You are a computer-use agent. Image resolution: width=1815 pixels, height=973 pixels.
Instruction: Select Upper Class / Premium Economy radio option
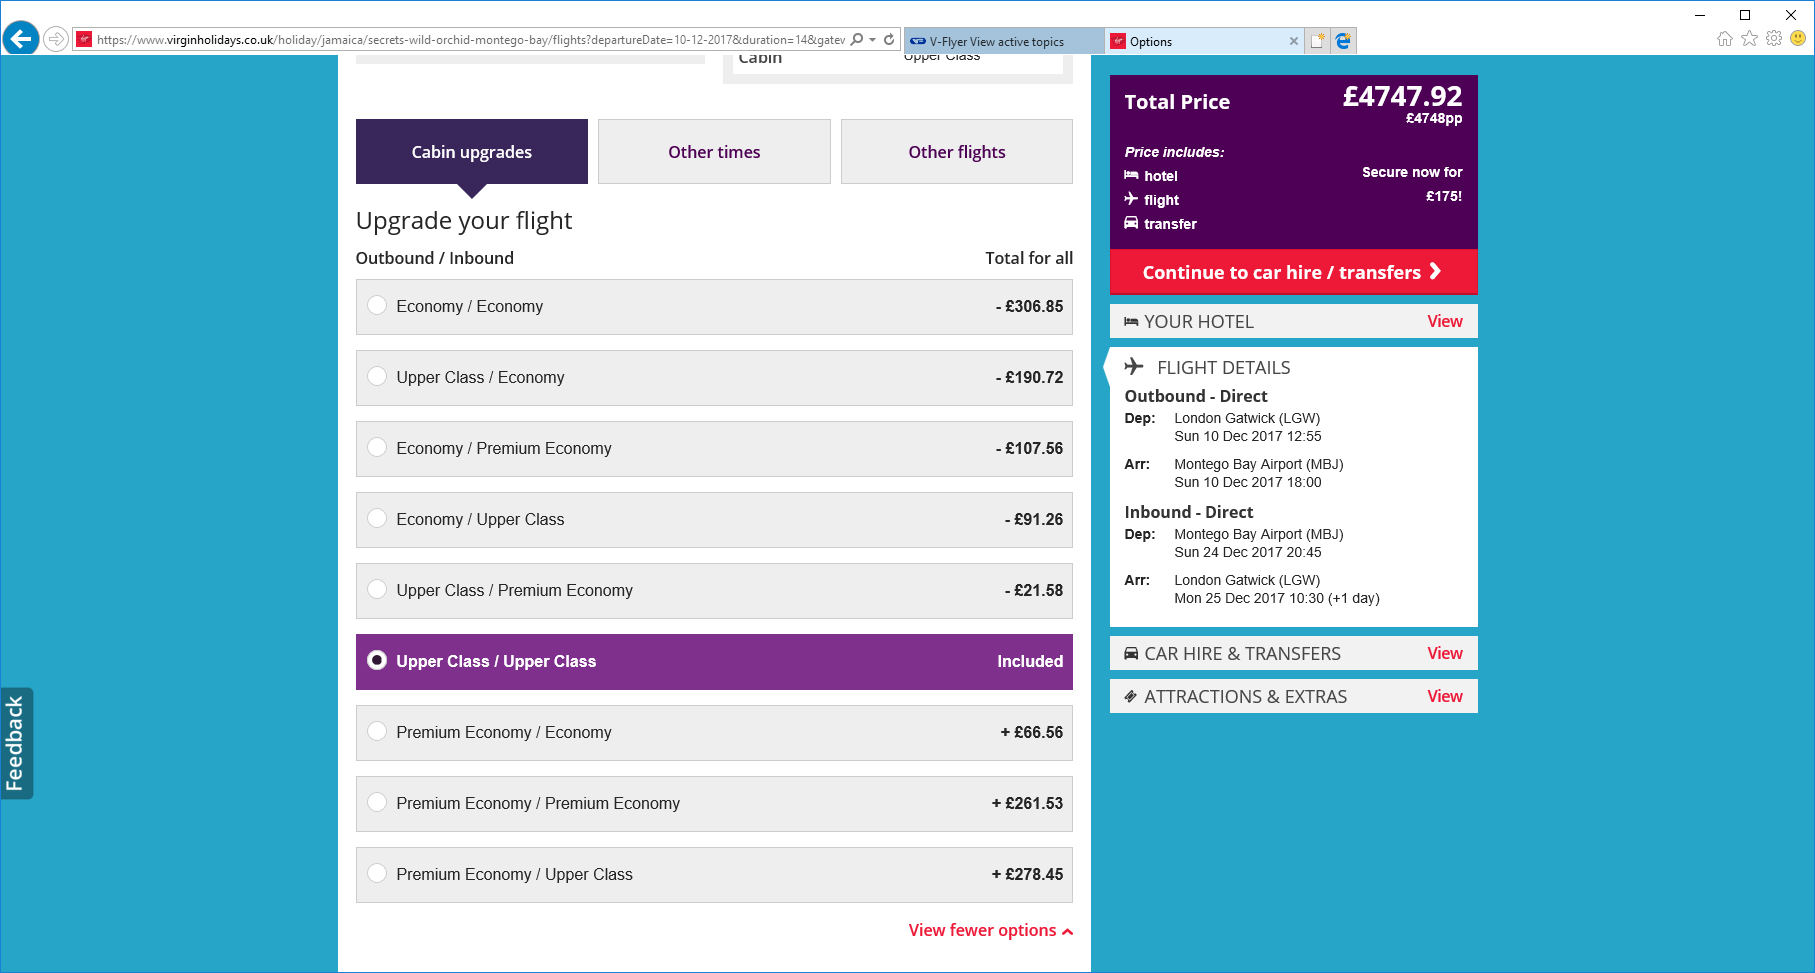(x=377, y=590)
